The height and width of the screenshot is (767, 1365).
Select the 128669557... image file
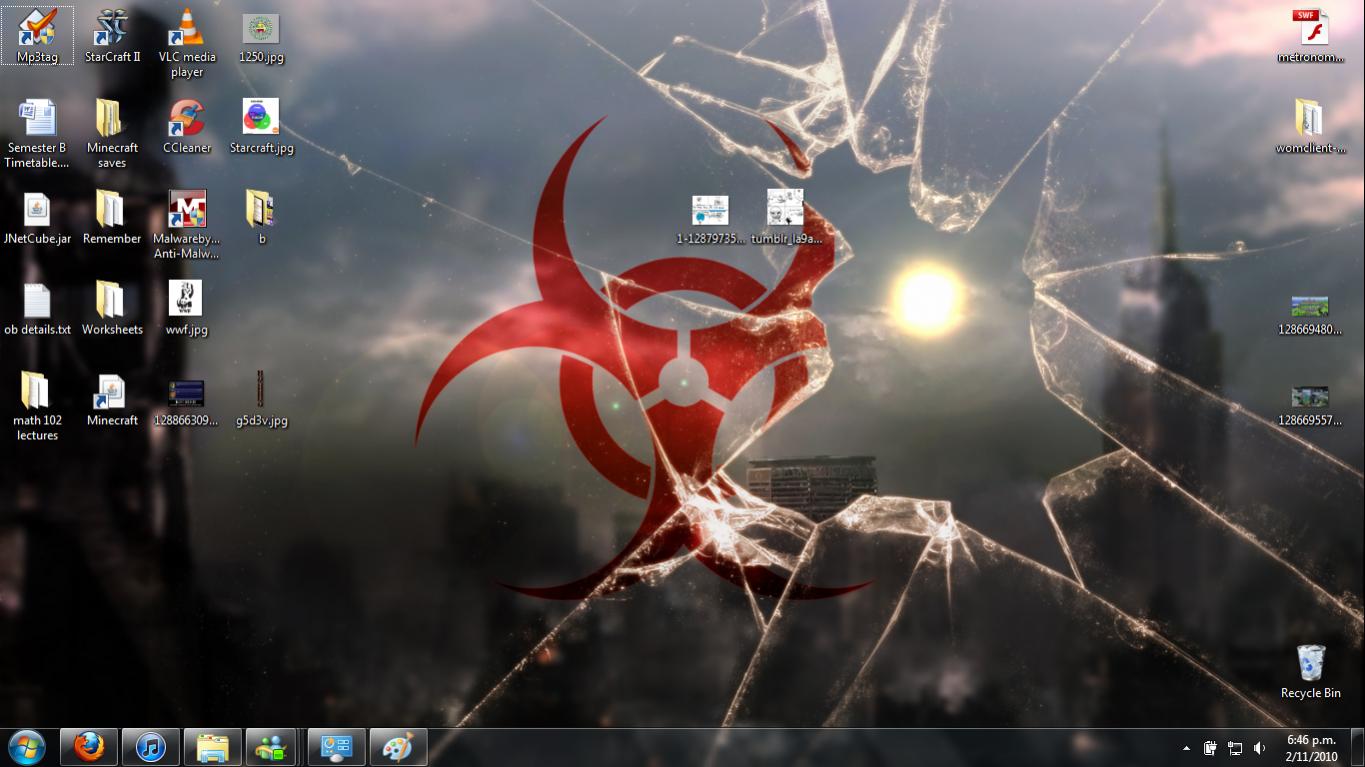coord(1310,405)
